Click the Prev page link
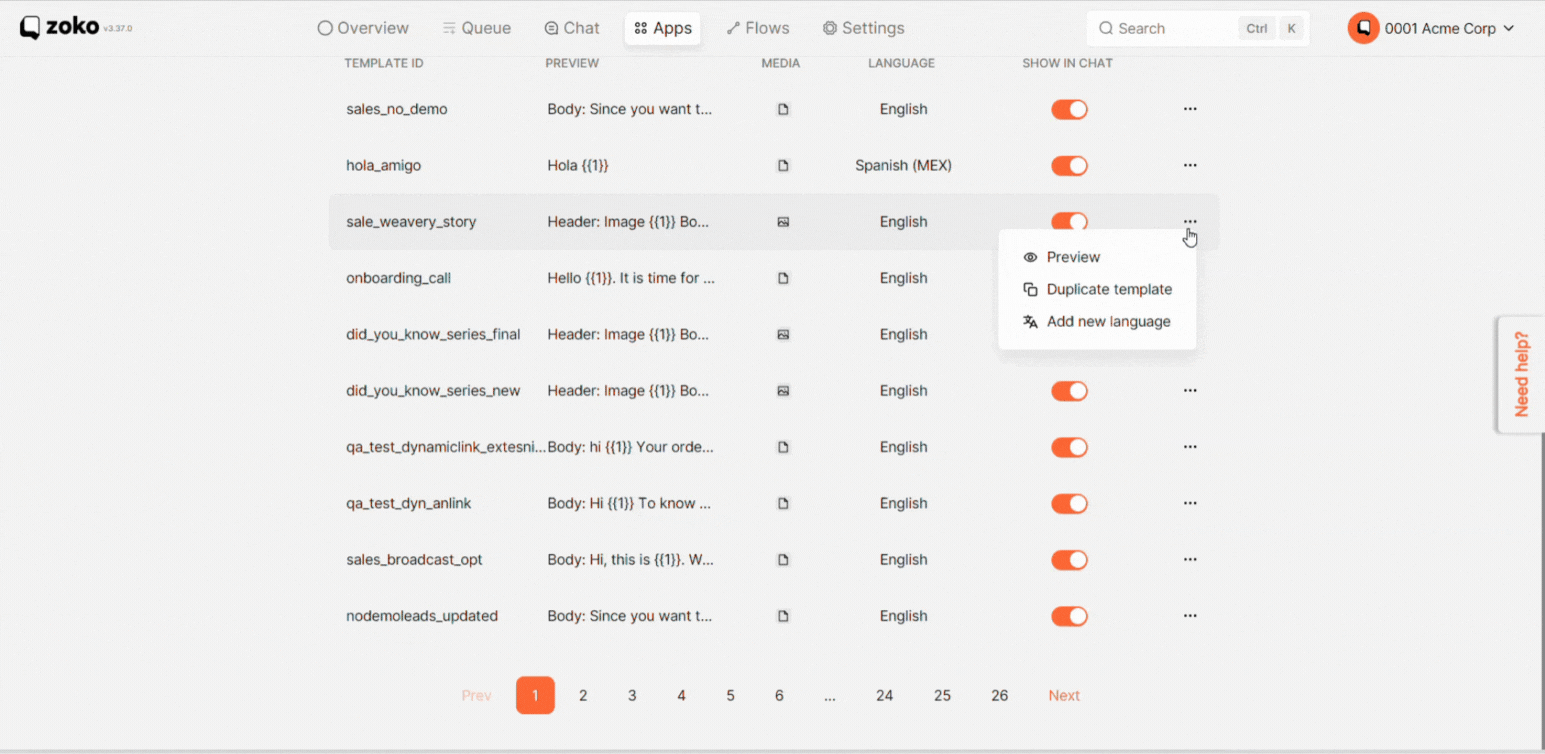1545x754 pixels. (x=476, y=695)
